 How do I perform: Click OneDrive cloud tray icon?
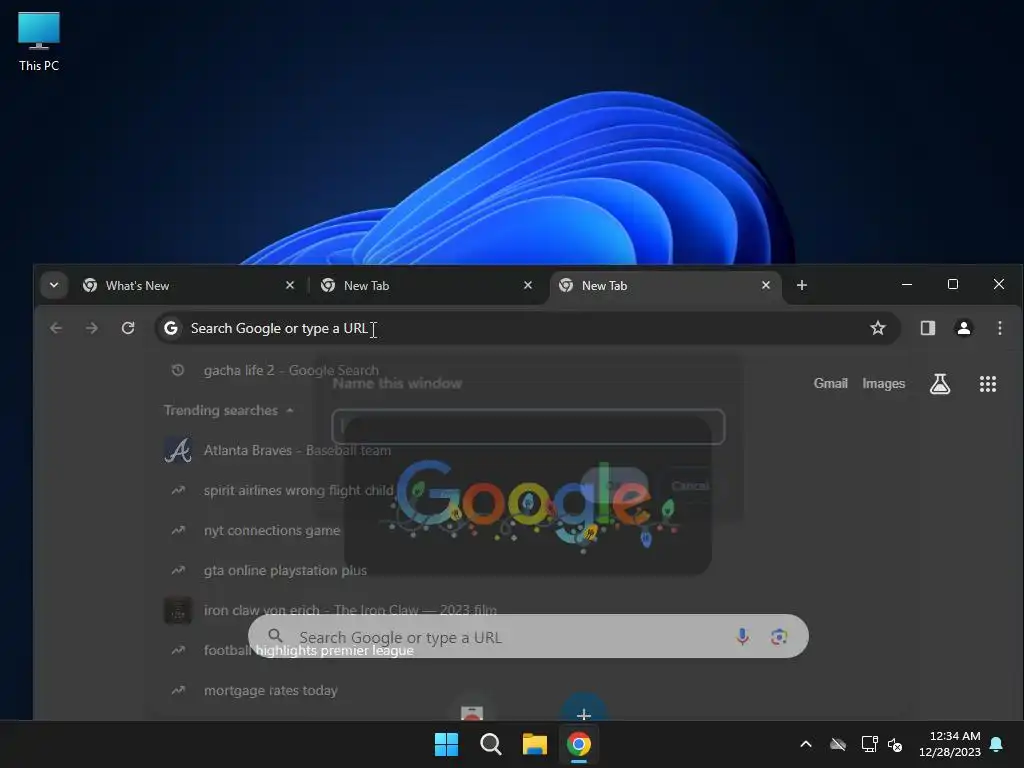[x=838, y=744]
